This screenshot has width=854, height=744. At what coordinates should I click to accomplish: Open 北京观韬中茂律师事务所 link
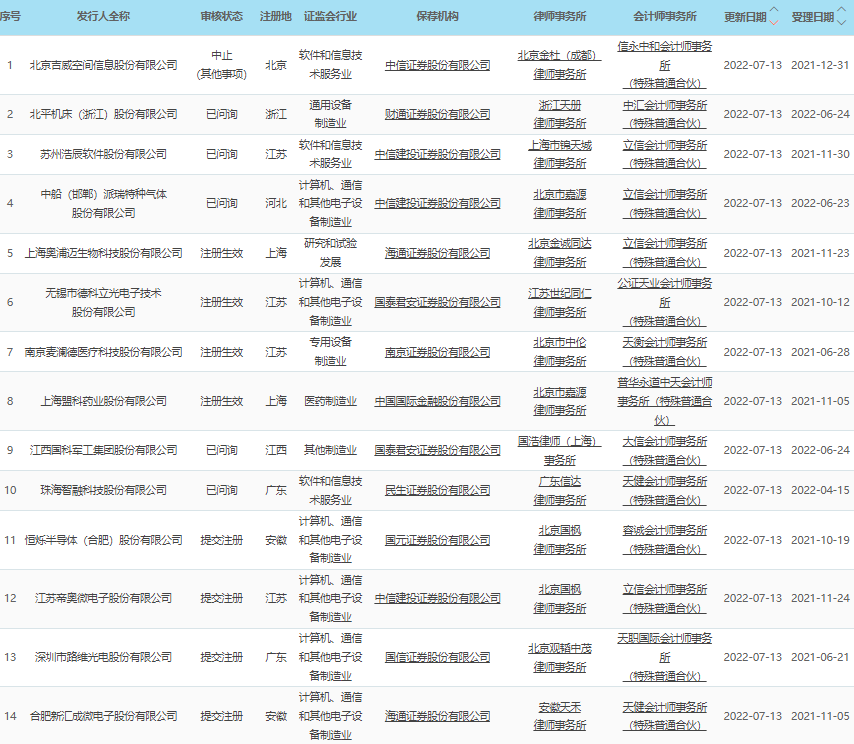point(559,657)
